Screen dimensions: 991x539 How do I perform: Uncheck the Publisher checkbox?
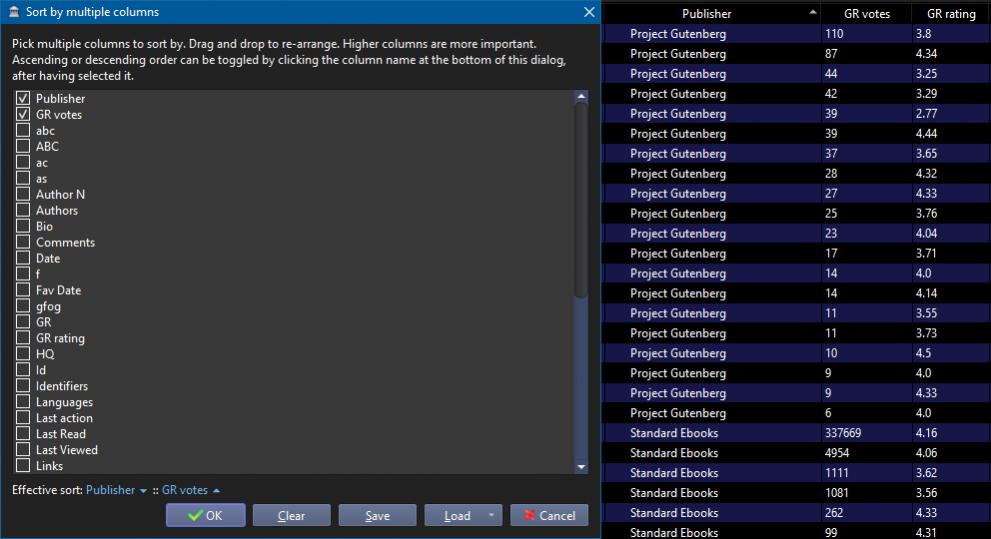pyautogui.click(x=23, y=98)
